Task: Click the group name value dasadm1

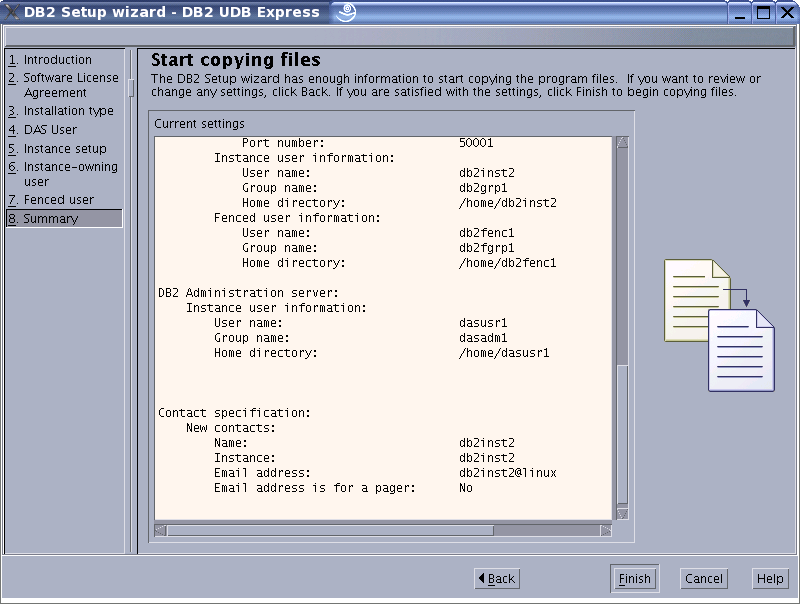Action: point(483,338)
